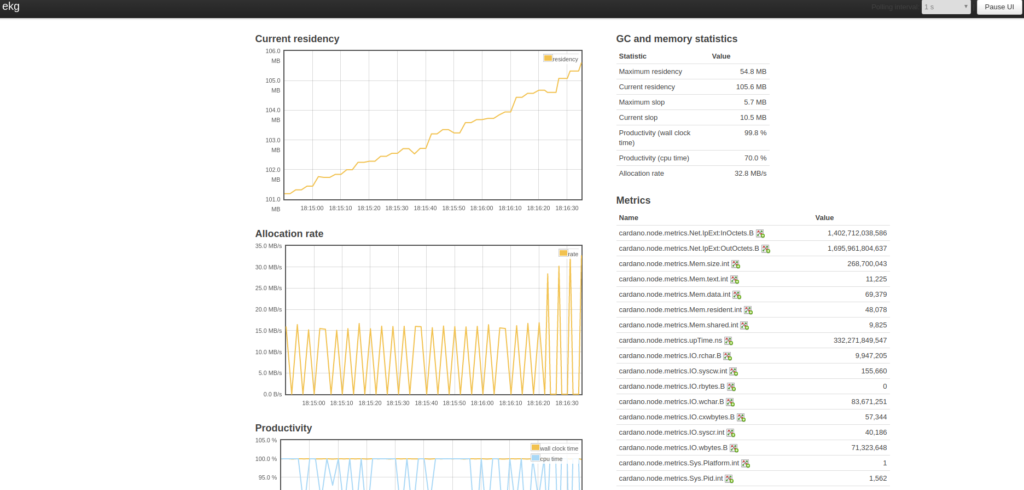Click graph icon beside IO.rchar.B metric
The image size is (1024, 490).
728,356
